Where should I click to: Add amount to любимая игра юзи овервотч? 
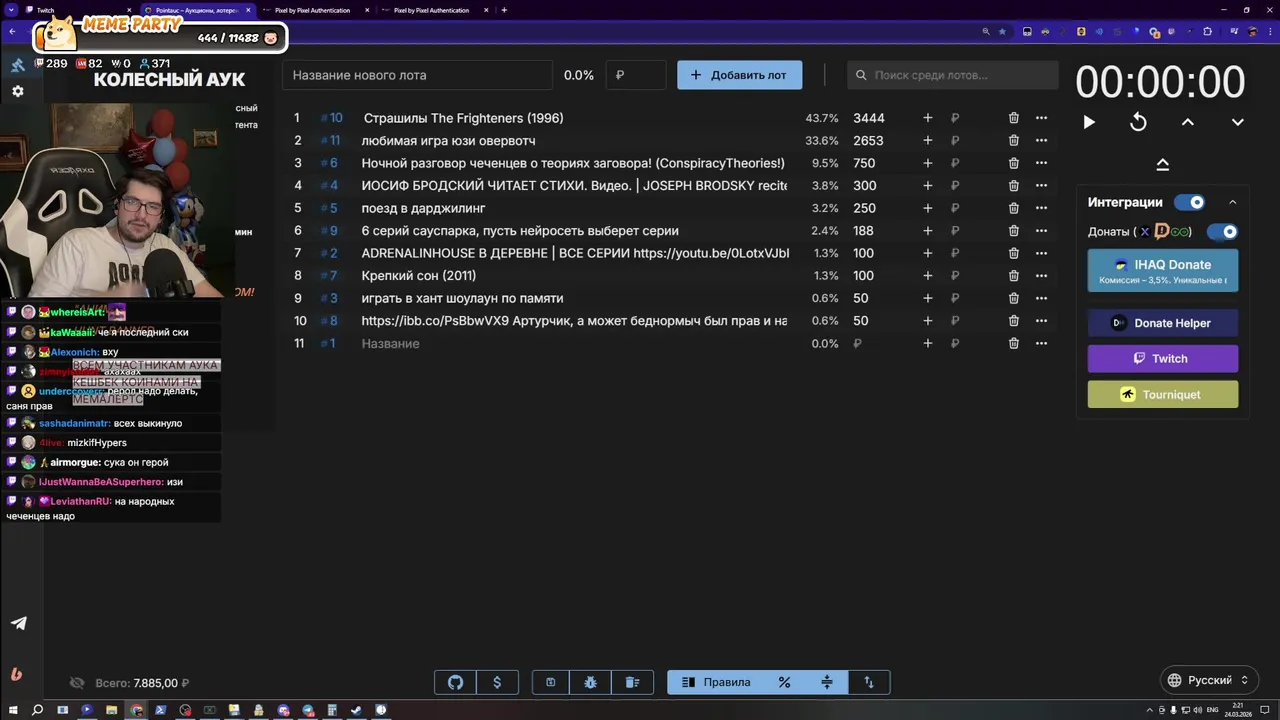[928, 141]
